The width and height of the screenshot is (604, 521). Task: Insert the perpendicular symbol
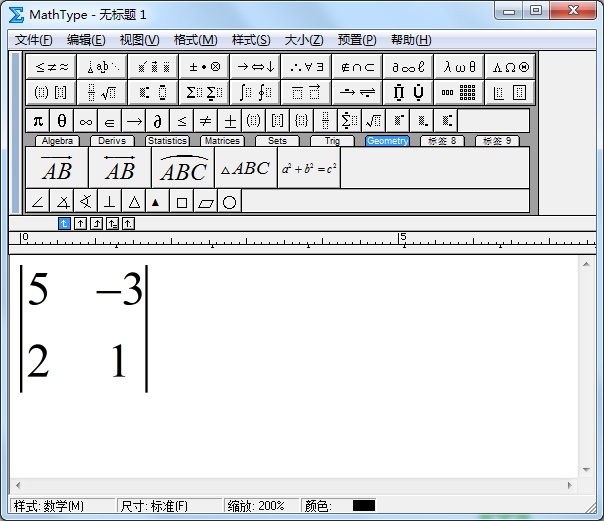coord(110,202)
